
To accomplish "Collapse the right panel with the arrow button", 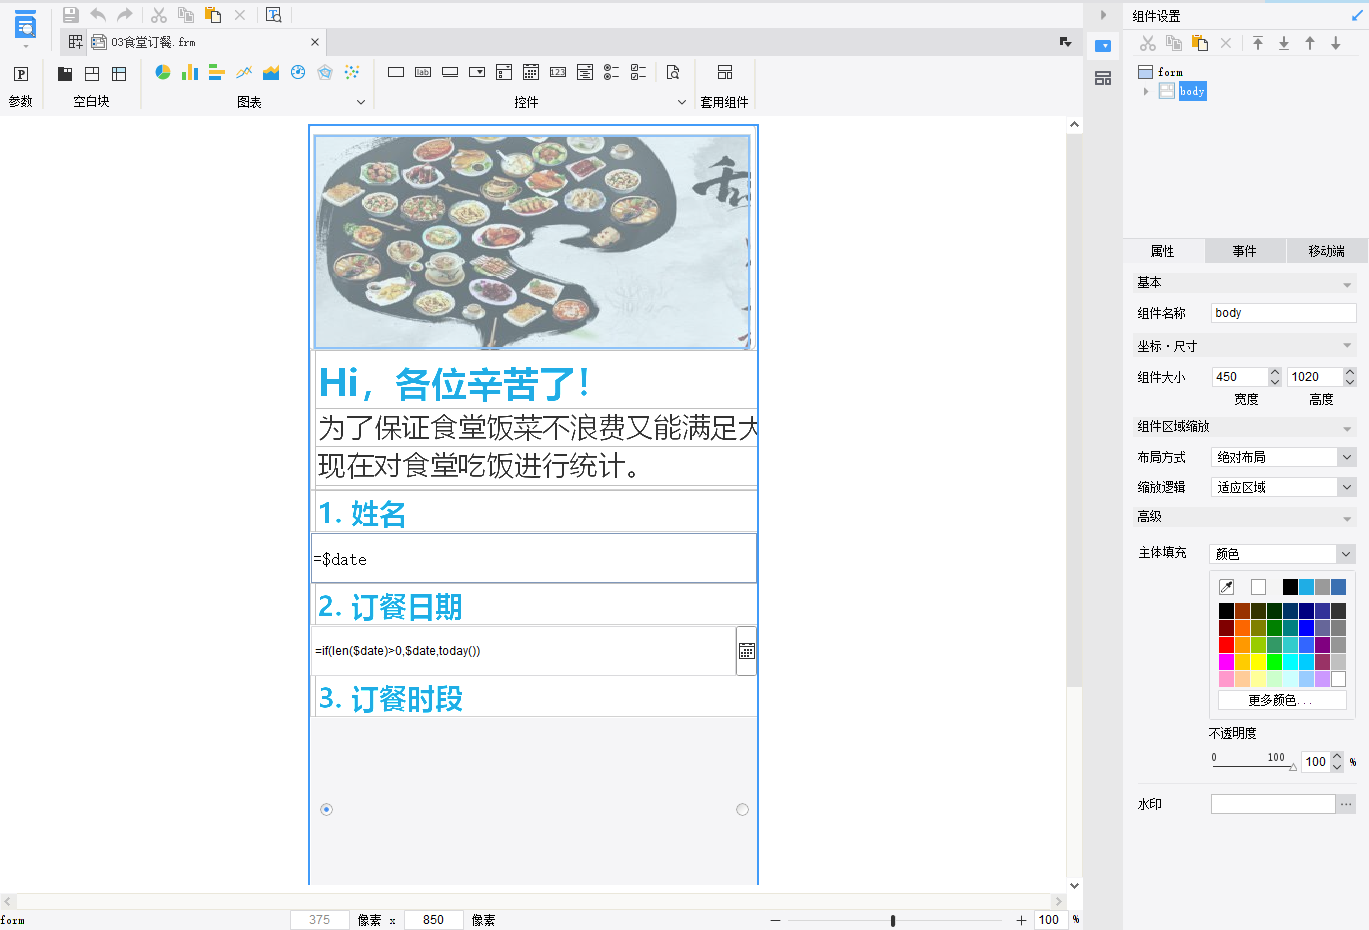I will click(x=1103, y=15).
